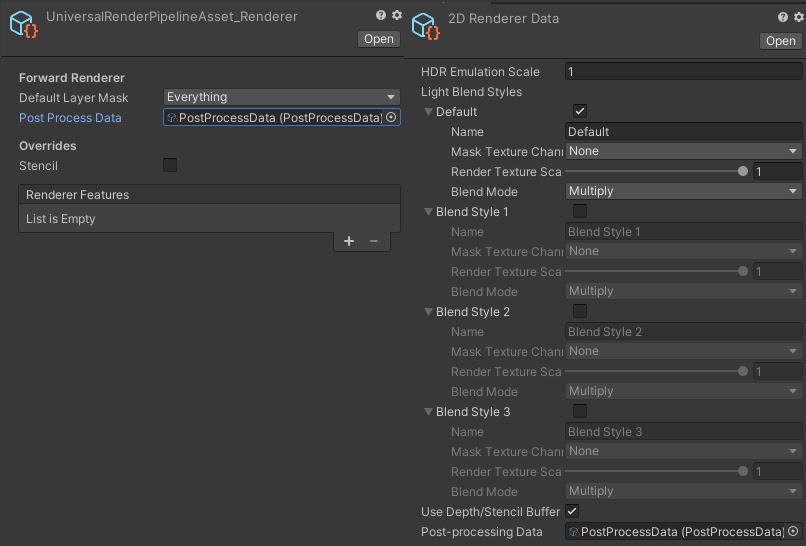Open Default style Mask Texture Channel dropdown
The height and width of the screenshot is (546, 806).
tap(684, 151)
